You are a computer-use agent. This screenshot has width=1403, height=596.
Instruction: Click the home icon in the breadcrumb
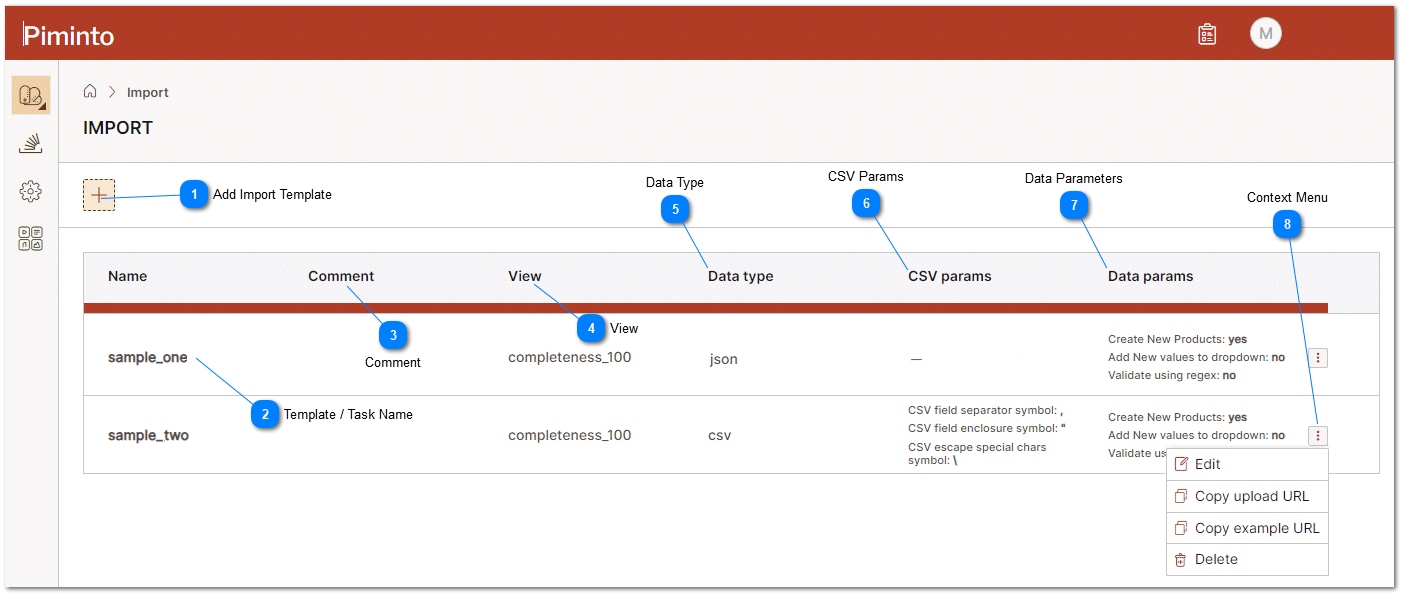(x=90, y=91)
